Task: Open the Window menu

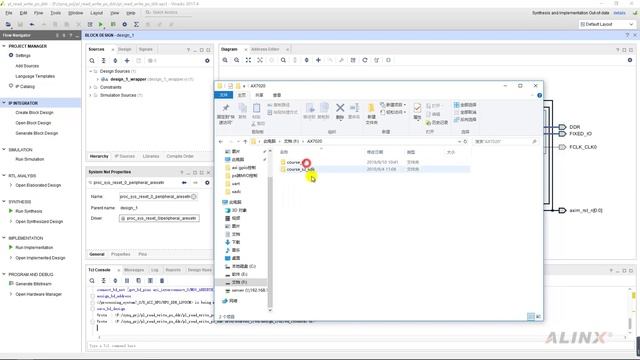Action: click(x=76, y=13)
